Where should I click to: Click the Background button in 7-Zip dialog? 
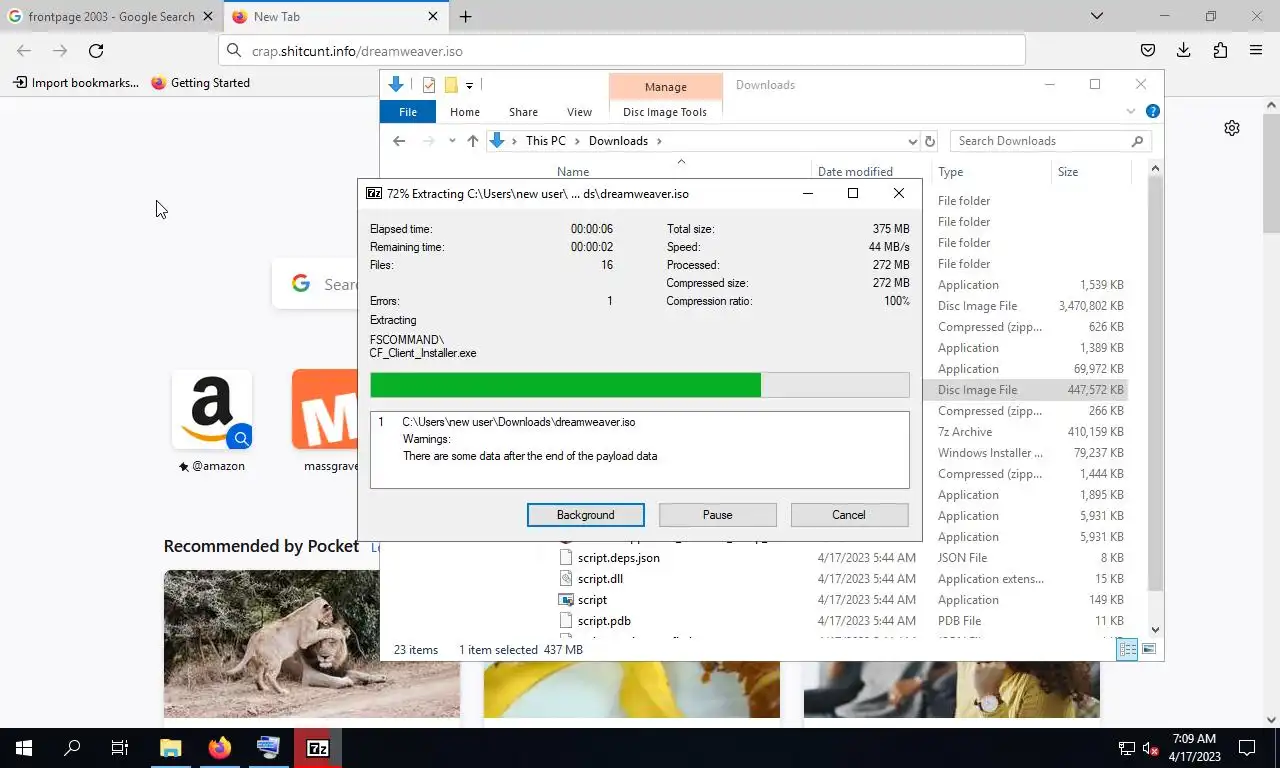click(586, 515)
